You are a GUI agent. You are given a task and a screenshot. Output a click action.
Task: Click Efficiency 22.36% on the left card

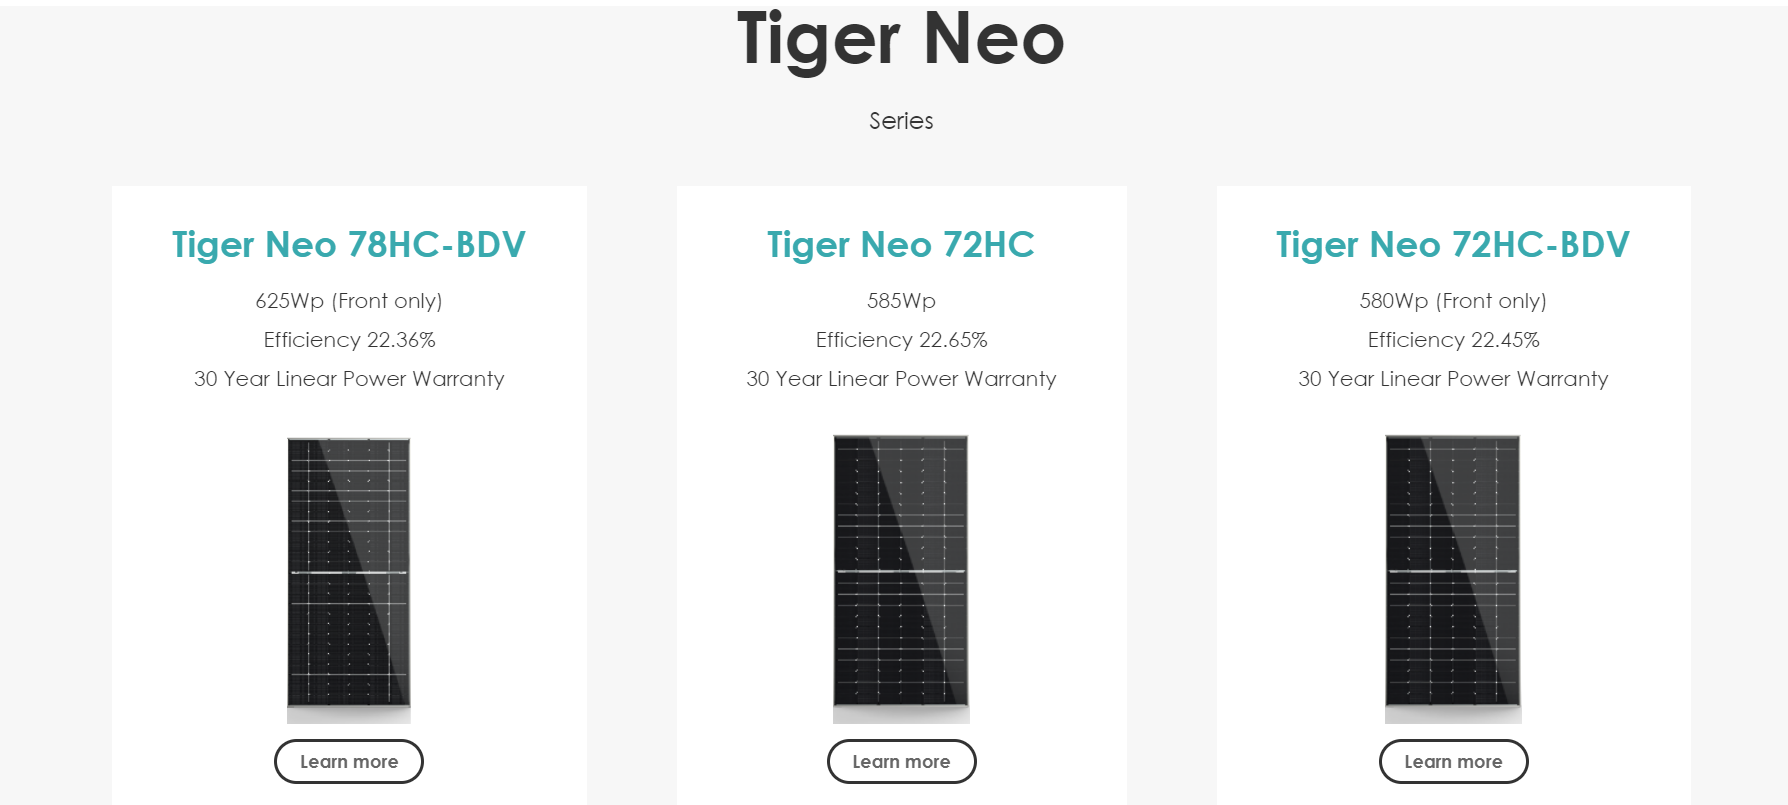[348, 340]
